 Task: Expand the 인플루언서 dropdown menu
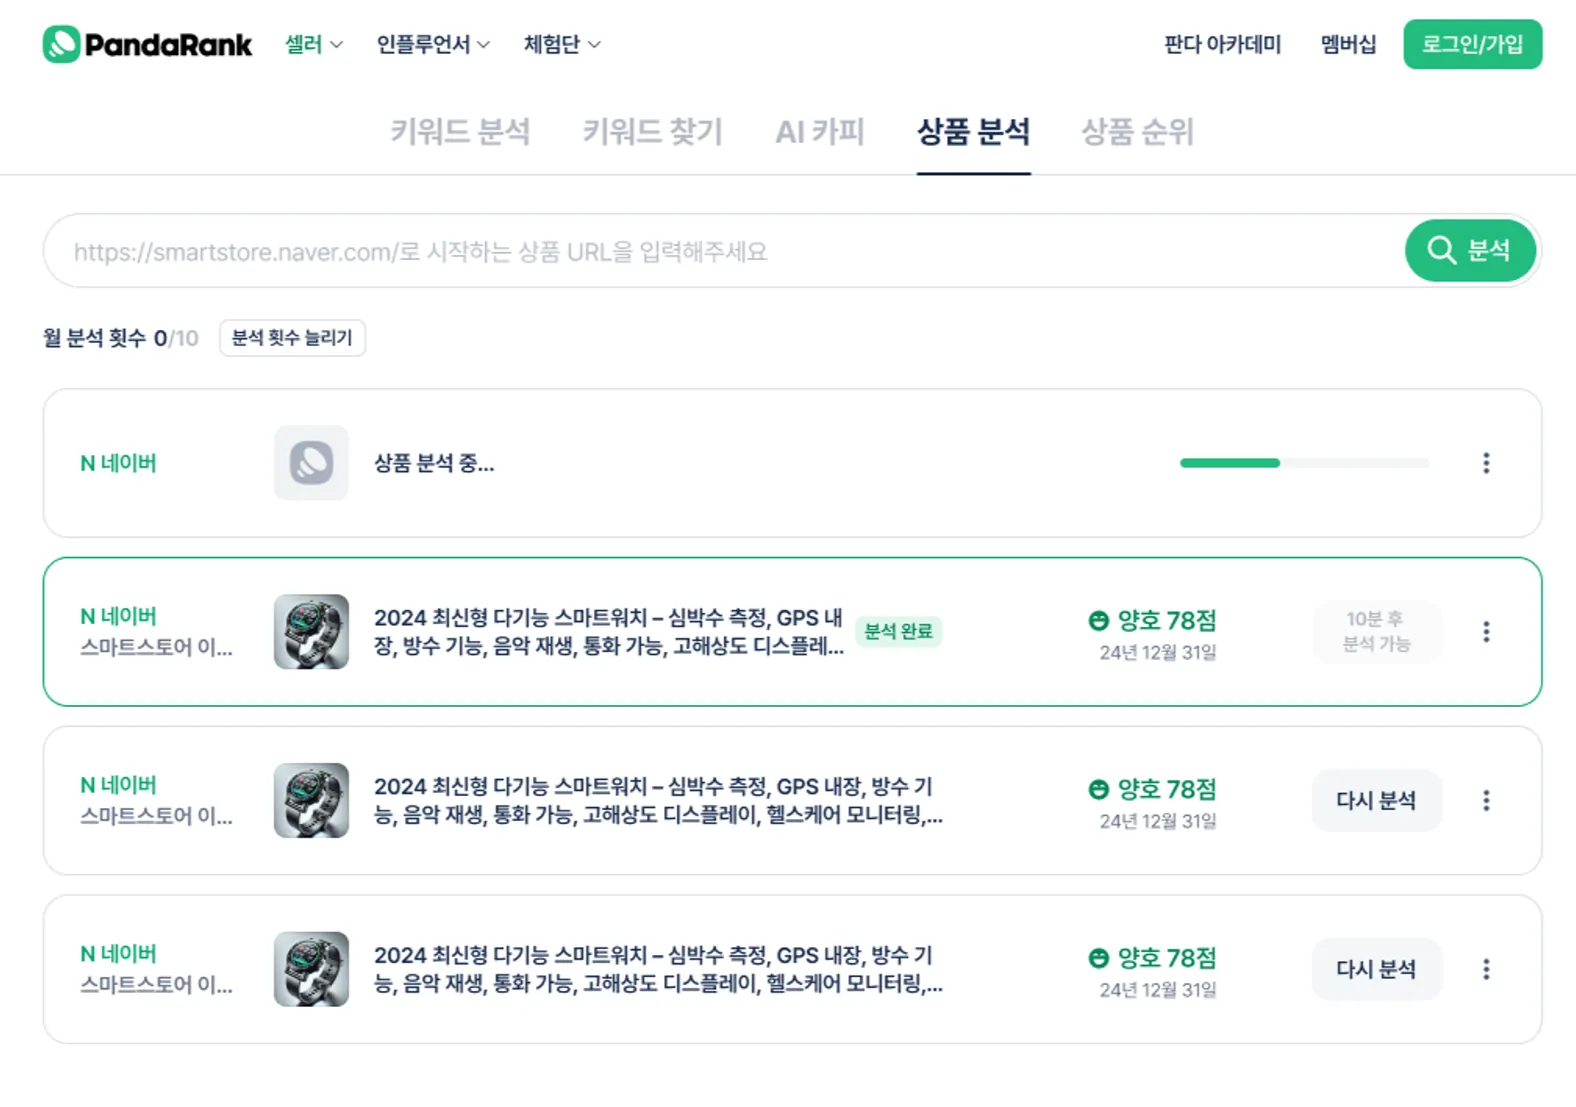pyautogui.click(x=432, y=44)
